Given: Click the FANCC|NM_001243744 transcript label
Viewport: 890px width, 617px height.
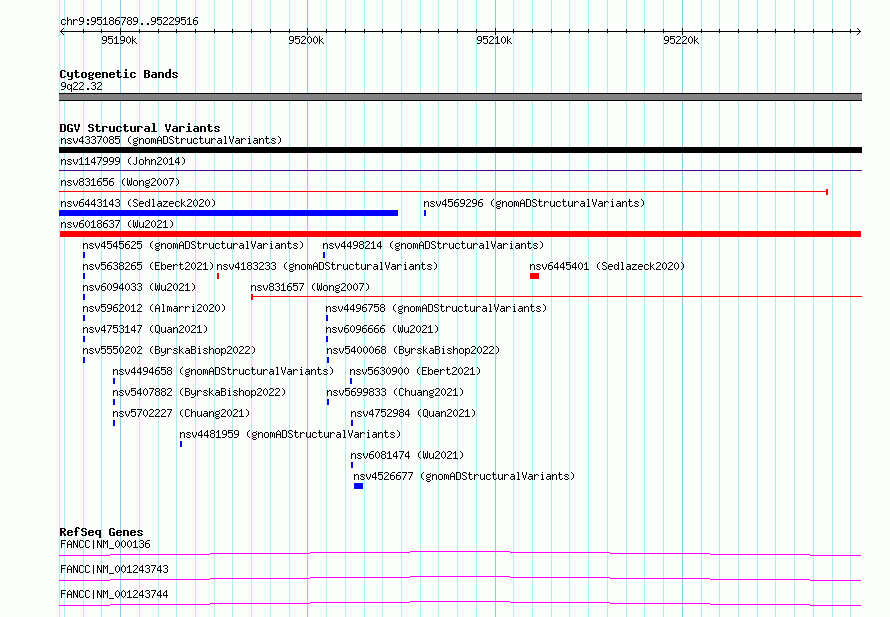Looking at the screenshot, I should coord(114,594).
